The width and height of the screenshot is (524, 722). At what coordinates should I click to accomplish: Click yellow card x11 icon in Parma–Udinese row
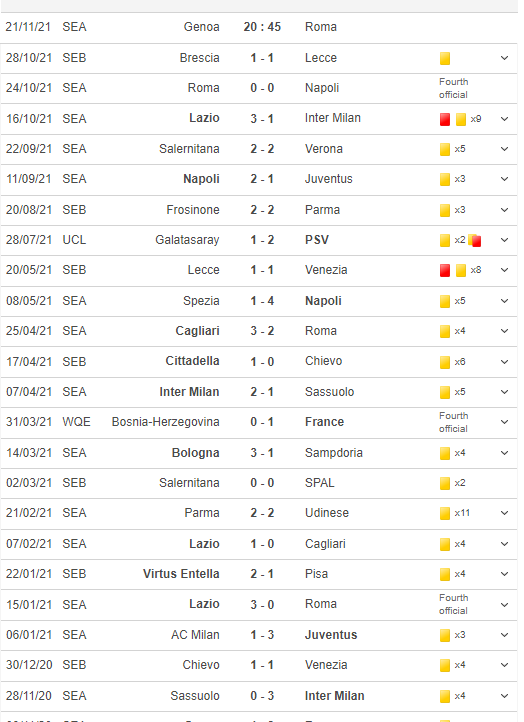click(x=445, y=513)
